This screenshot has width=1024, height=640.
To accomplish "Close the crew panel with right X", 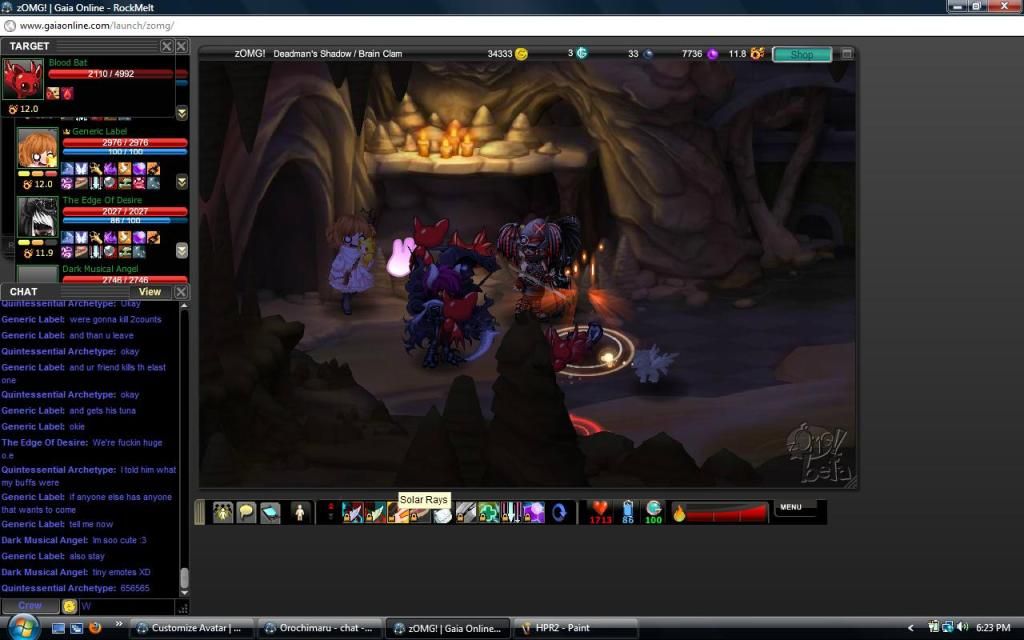I will pyautogui.click(x=182, y=46).
